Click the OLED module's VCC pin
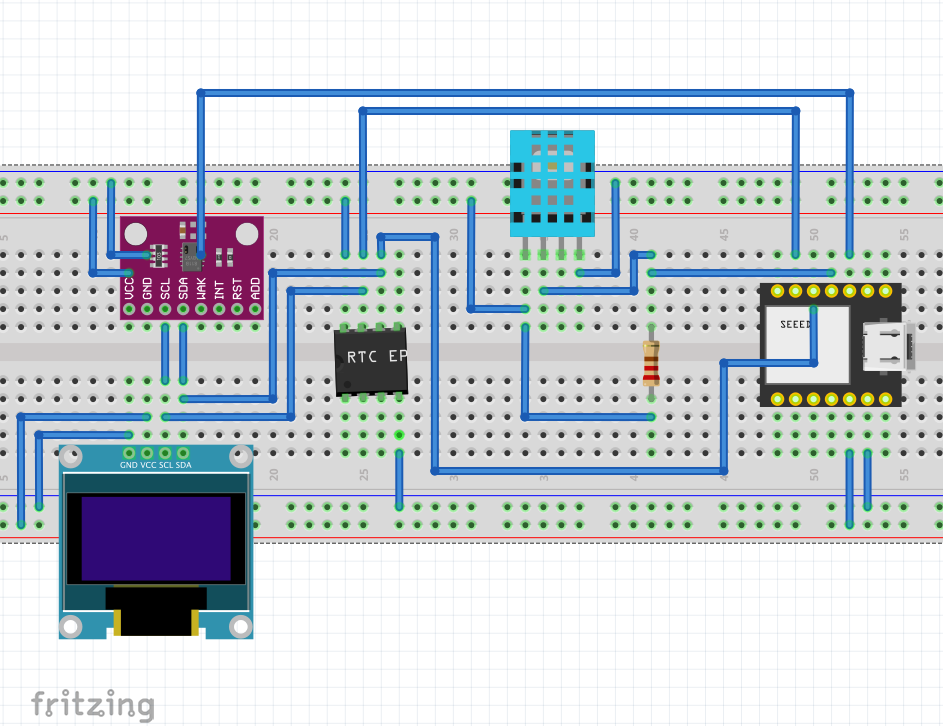The height and width of the screenshot is (726, 943). (147, 454)
